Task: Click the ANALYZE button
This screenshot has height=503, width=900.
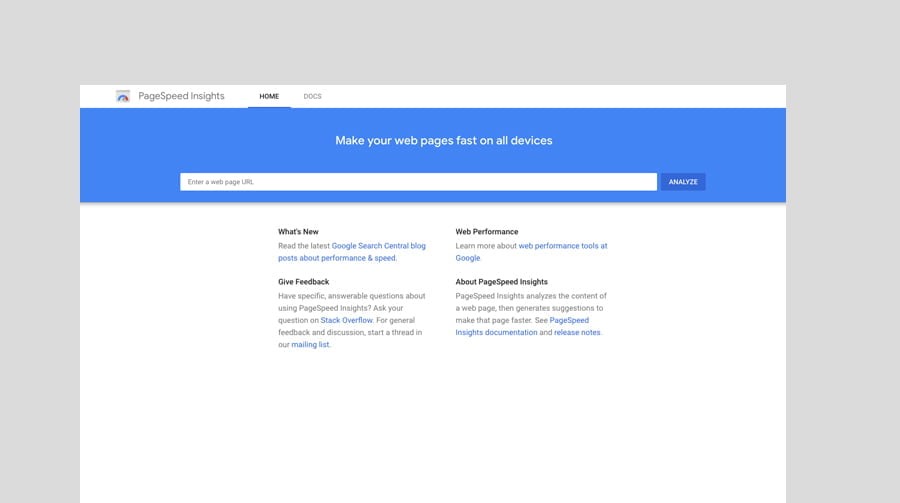Action: [683, 182]
